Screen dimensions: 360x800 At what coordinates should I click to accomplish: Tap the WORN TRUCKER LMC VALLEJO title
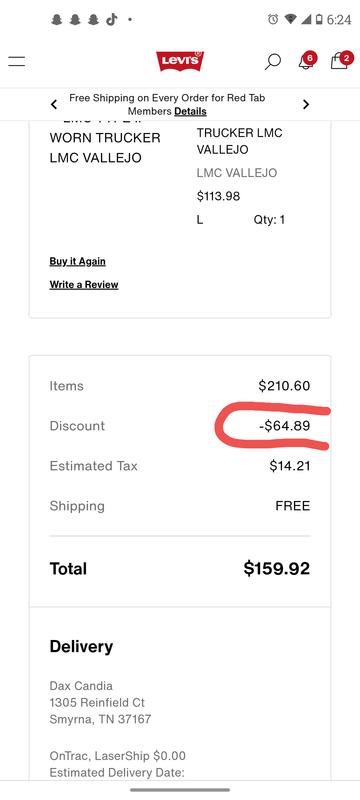point(105,148)
